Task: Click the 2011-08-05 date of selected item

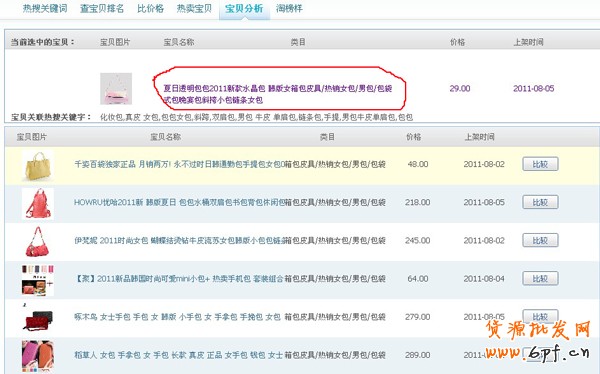Action: (533, 88)
